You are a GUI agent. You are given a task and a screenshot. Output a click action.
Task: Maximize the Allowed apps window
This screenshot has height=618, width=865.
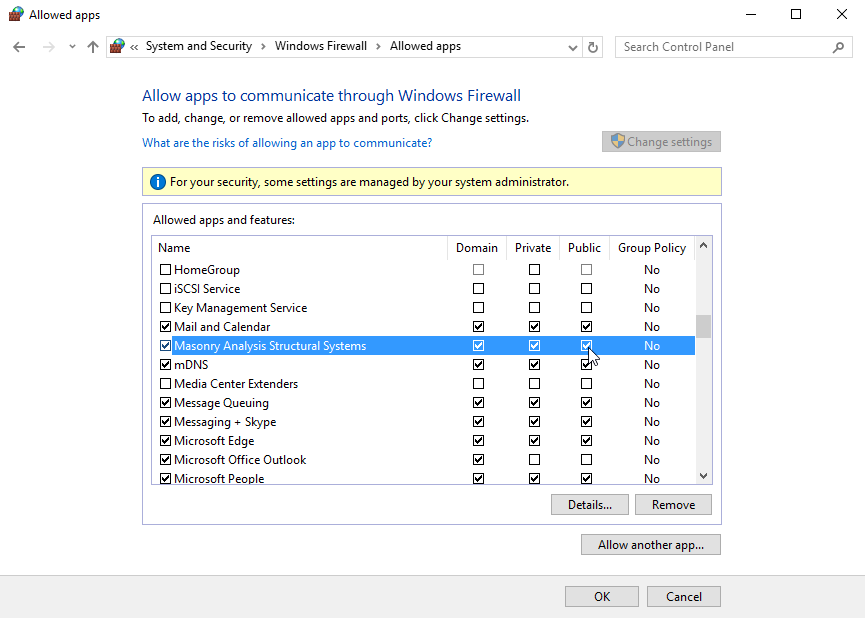[x=796, y=14]
